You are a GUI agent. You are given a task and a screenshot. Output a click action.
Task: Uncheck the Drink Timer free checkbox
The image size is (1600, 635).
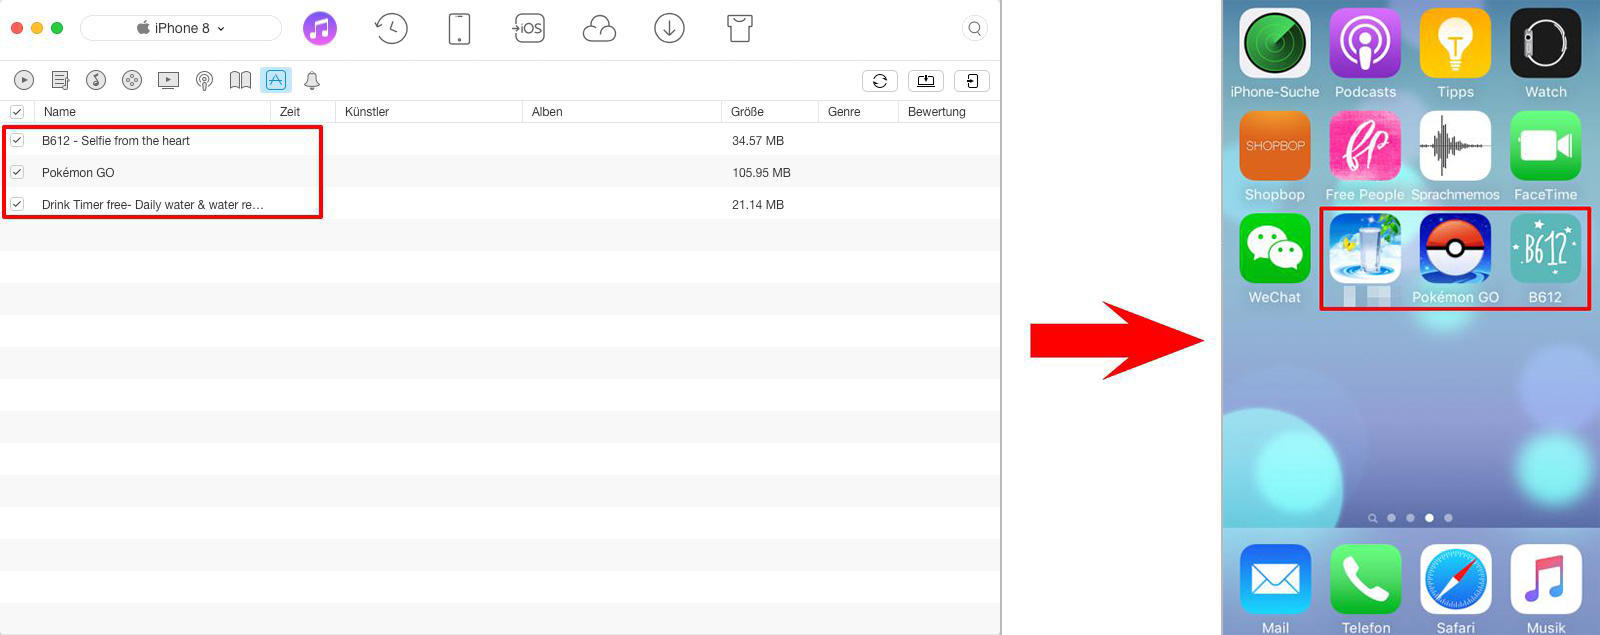pyautogui.click(x=17, y=204)
